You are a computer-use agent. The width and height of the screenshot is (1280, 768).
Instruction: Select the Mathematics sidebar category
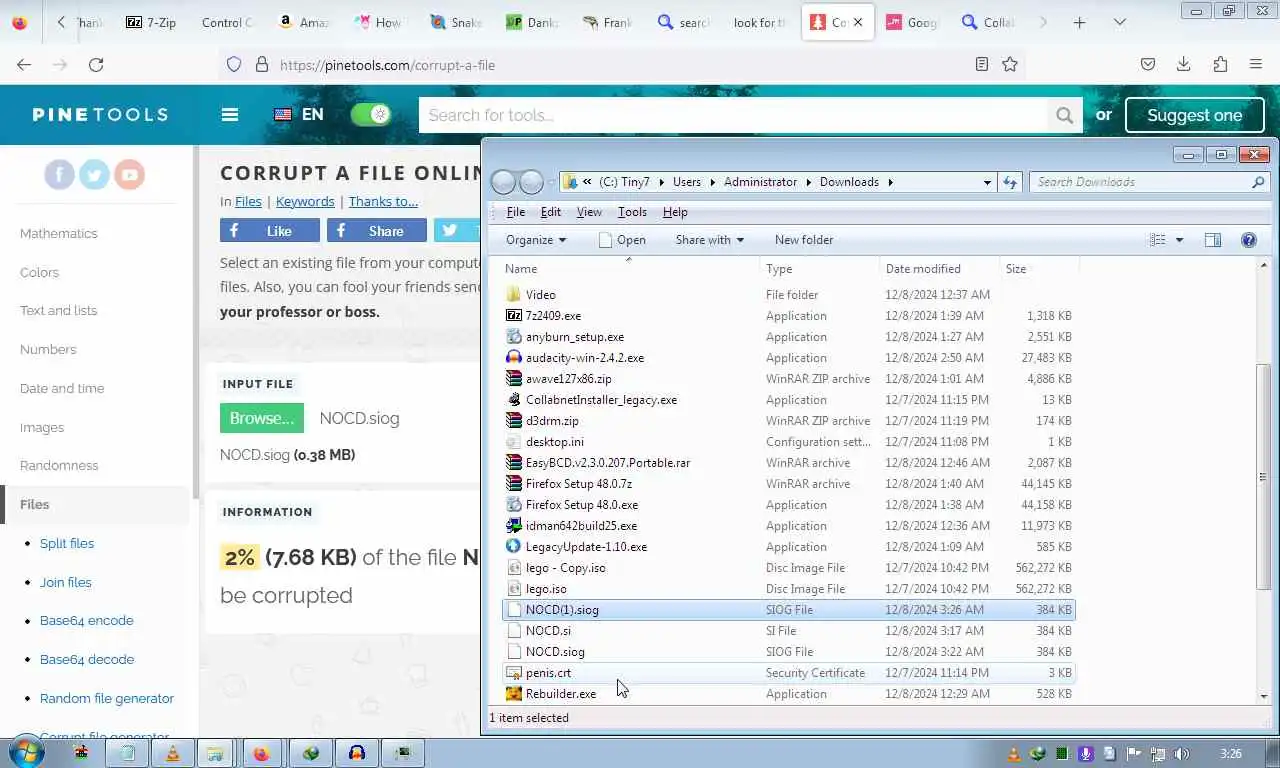[59, 233]
